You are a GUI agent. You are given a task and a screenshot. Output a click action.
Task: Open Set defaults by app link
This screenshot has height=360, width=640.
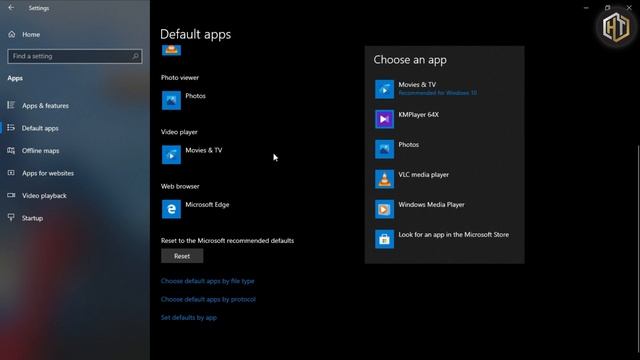[x=189, y=318]
